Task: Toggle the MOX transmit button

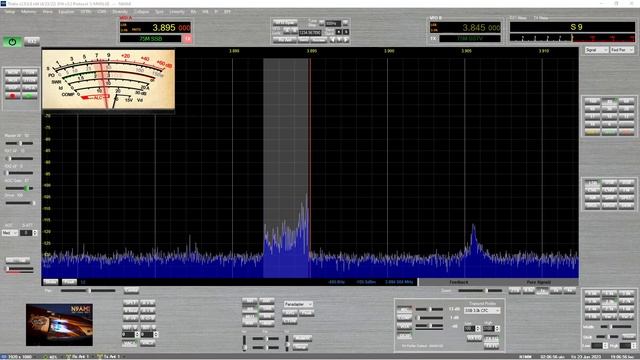Action: pyautogui.click(x=13, y=80)
